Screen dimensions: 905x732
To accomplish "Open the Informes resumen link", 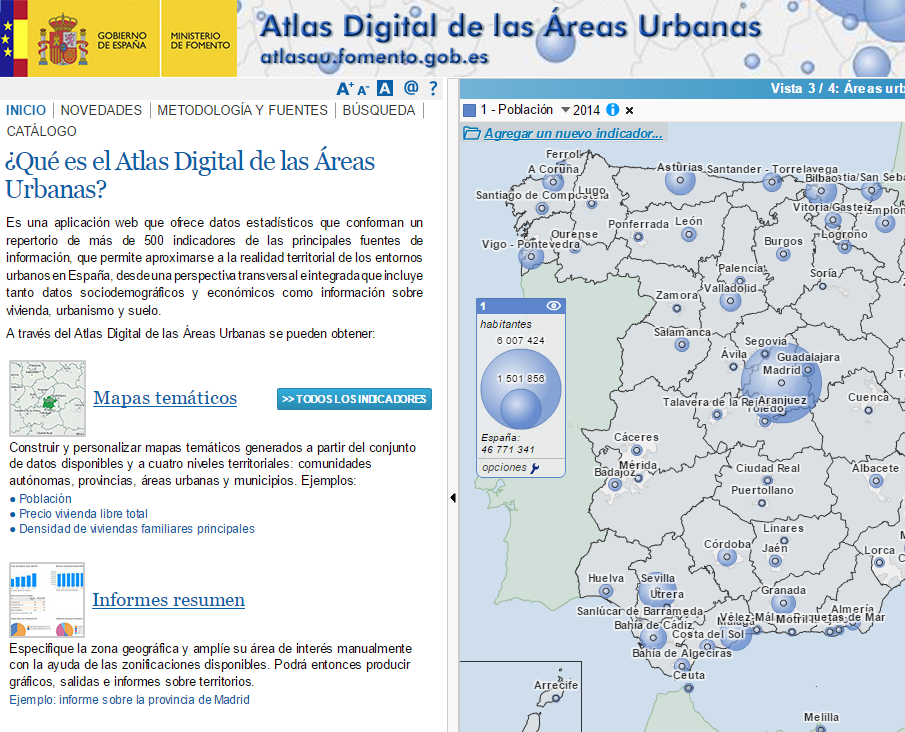I will 169,600.
